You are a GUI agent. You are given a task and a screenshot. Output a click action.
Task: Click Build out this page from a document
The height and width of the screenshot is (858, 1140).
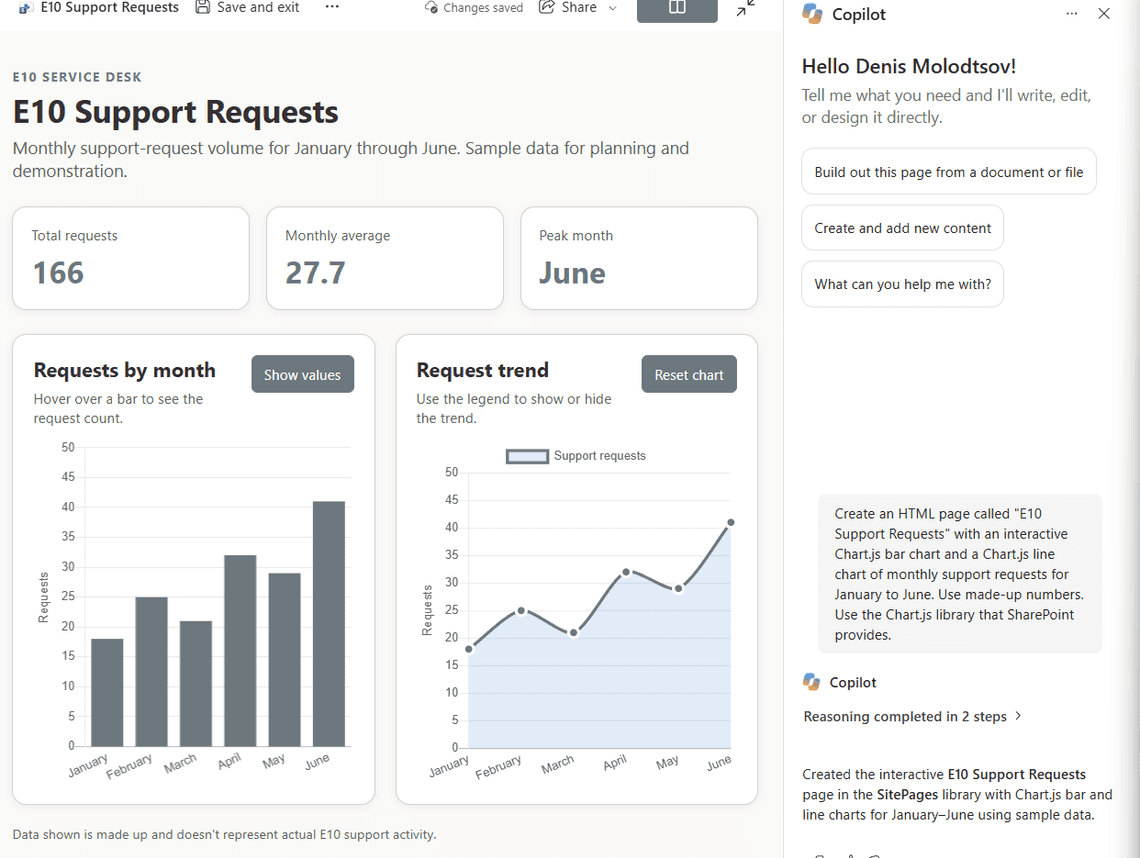949,172
